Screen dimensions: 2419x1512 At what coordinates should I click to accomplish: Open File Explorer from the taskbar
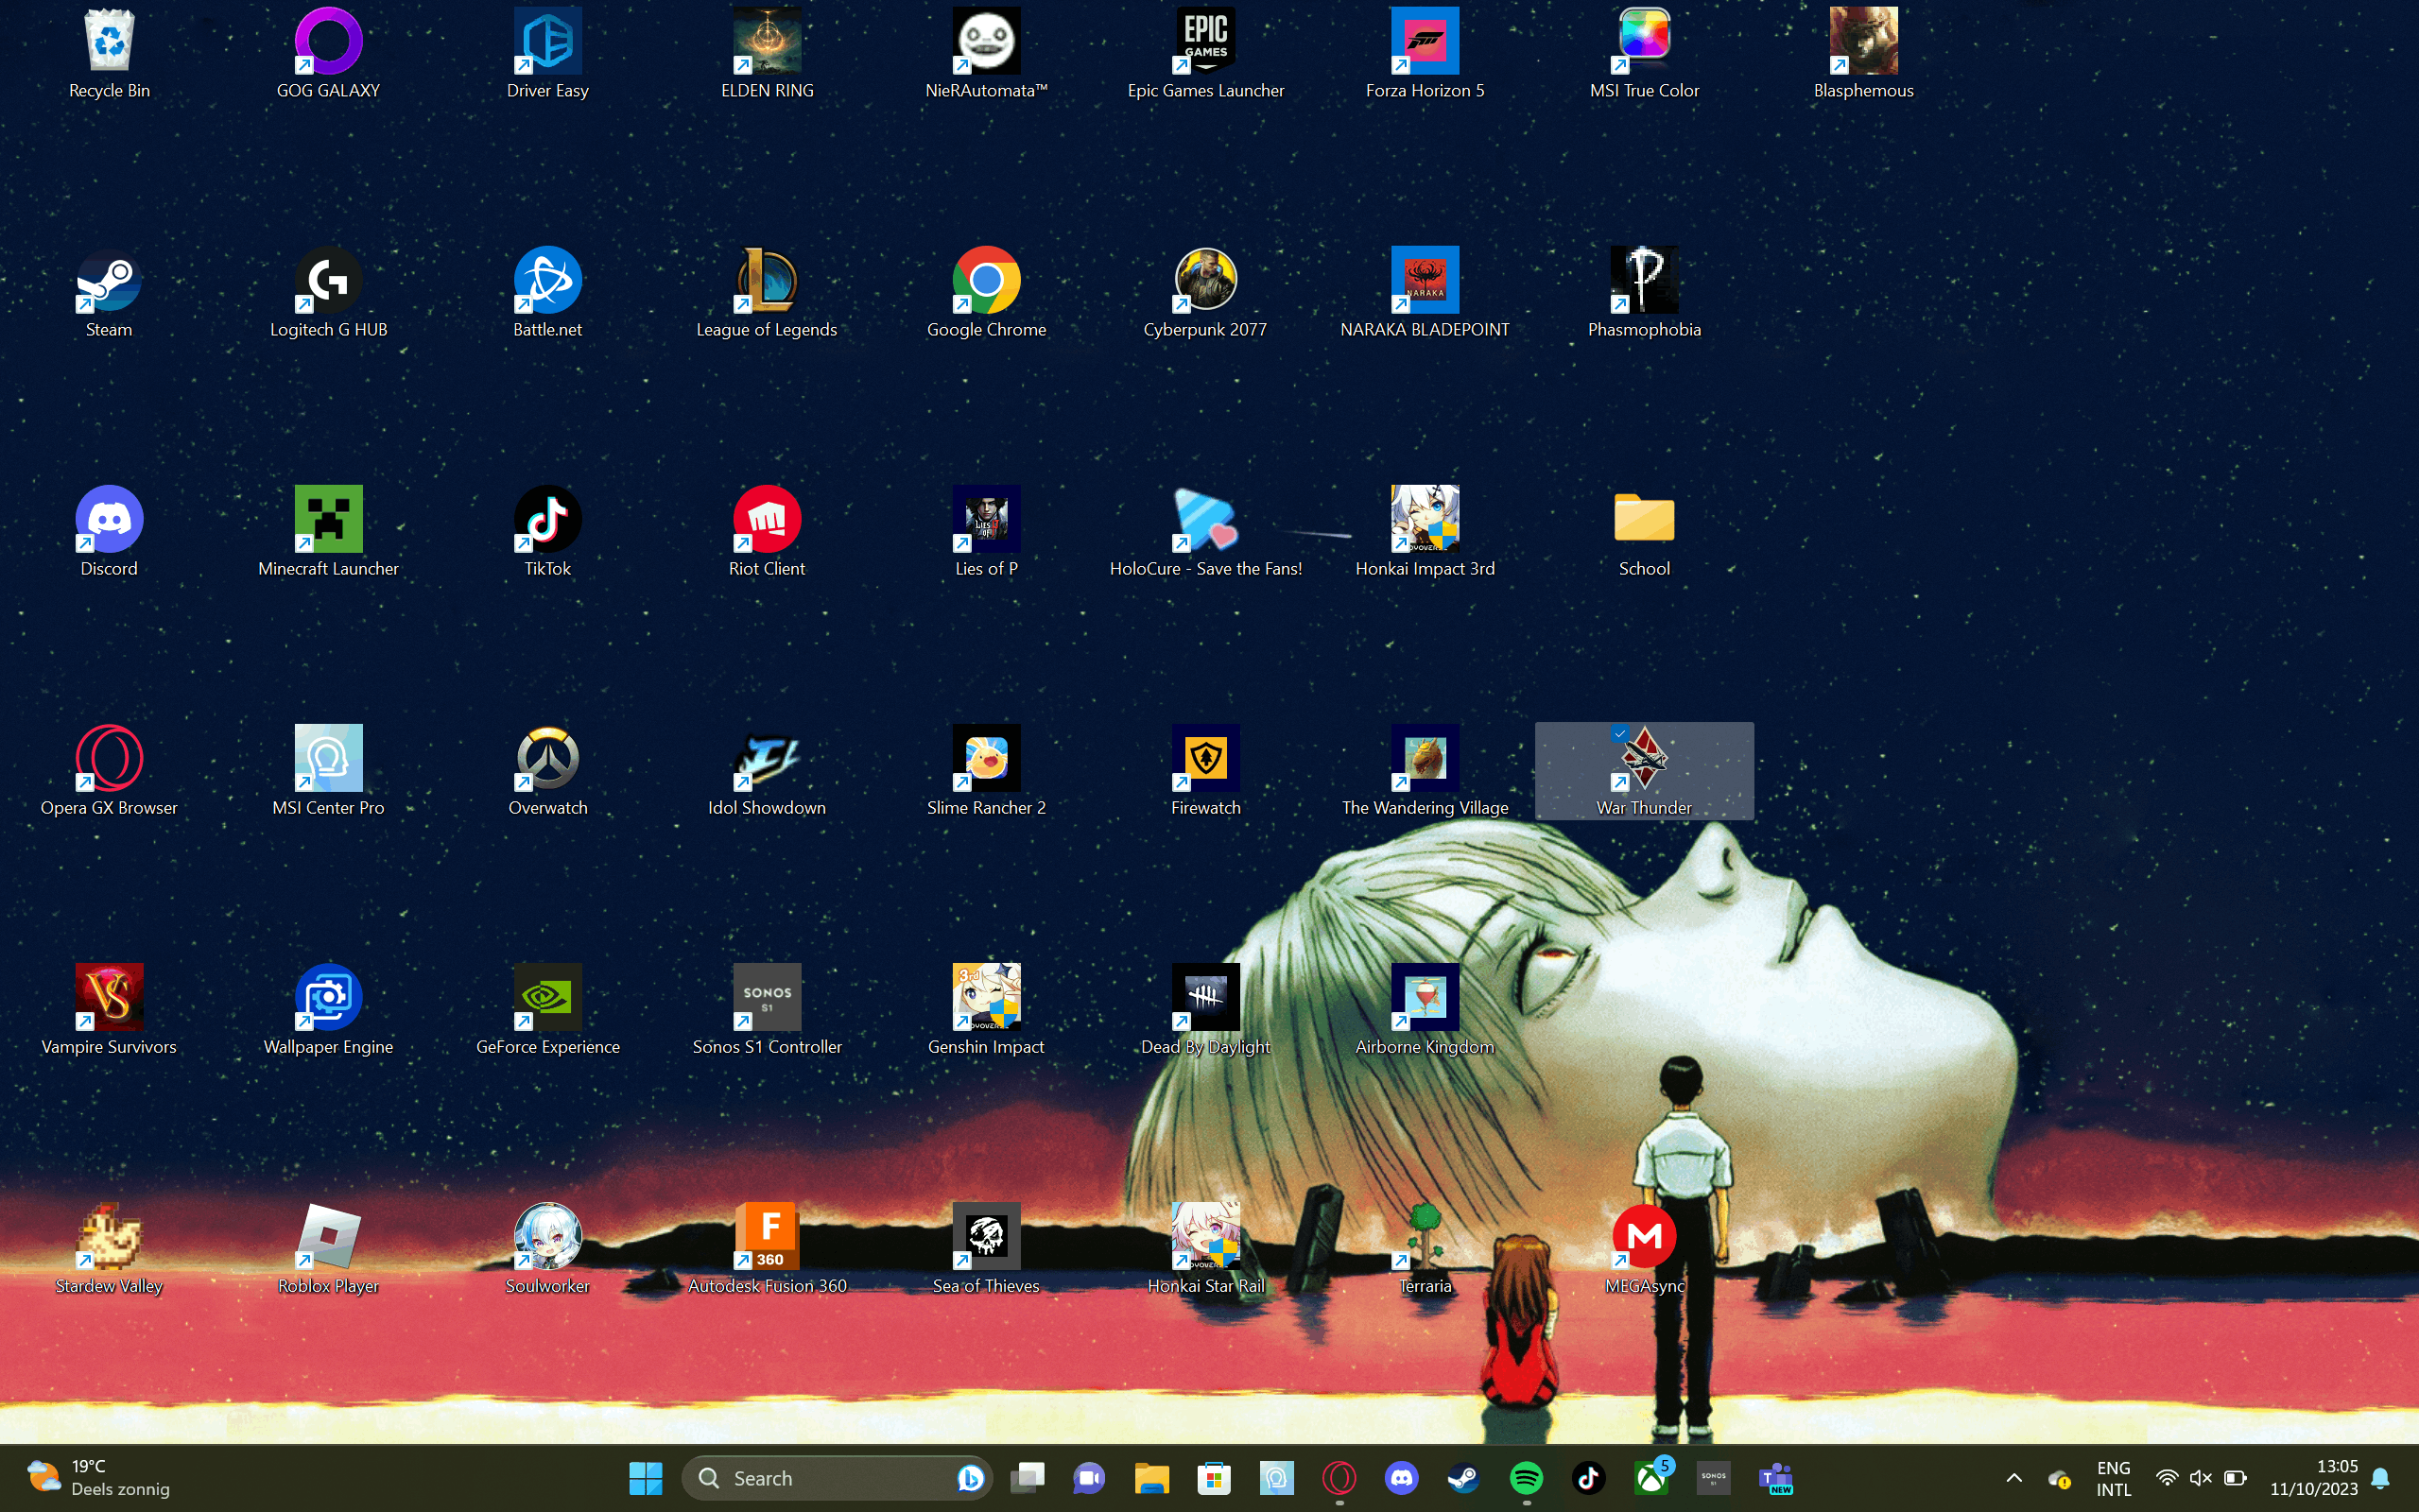click(1152, 1478)
